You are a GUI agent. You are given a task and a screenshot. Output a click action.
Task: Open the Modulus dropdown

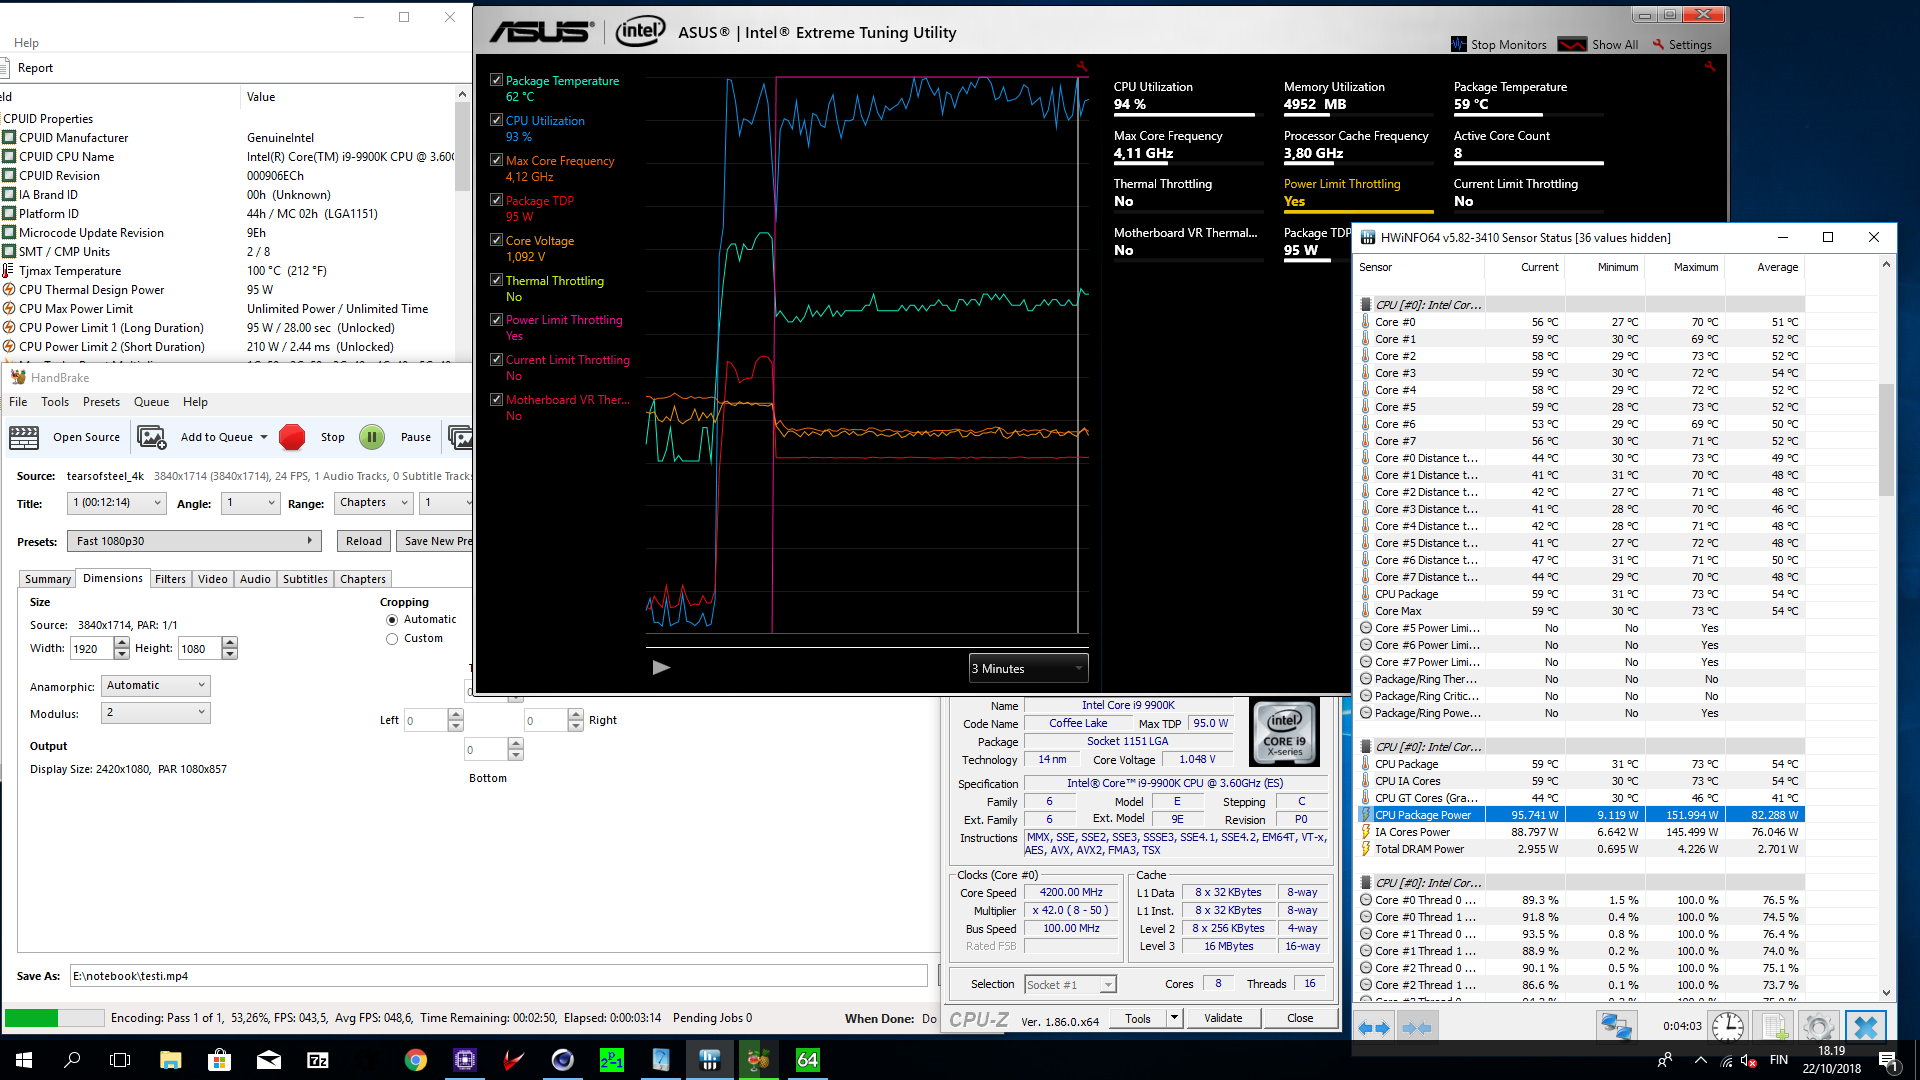[x=156, y=713]
